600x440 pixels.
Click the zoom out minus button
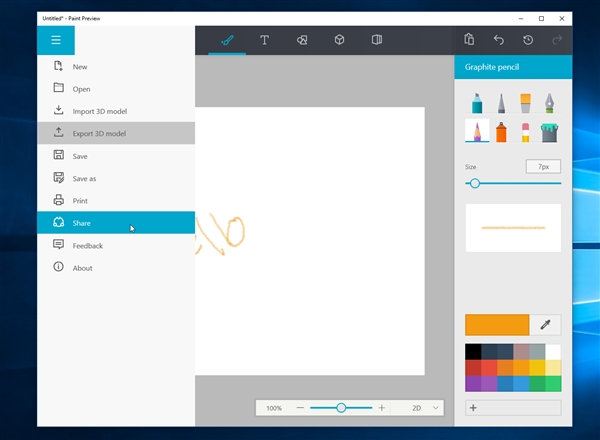[x=301, y=408]
